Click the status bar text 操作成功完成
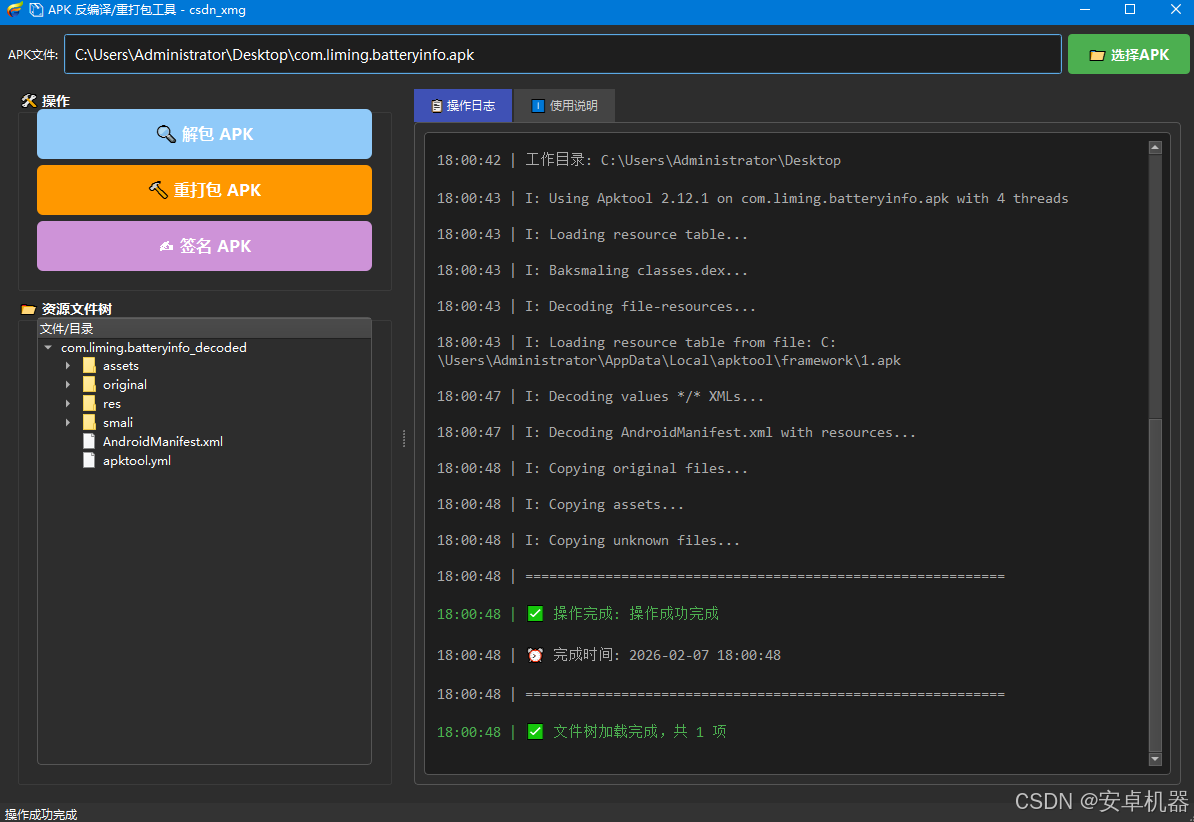The width and height of the screenshot is (1194, 822). point(40,814)
